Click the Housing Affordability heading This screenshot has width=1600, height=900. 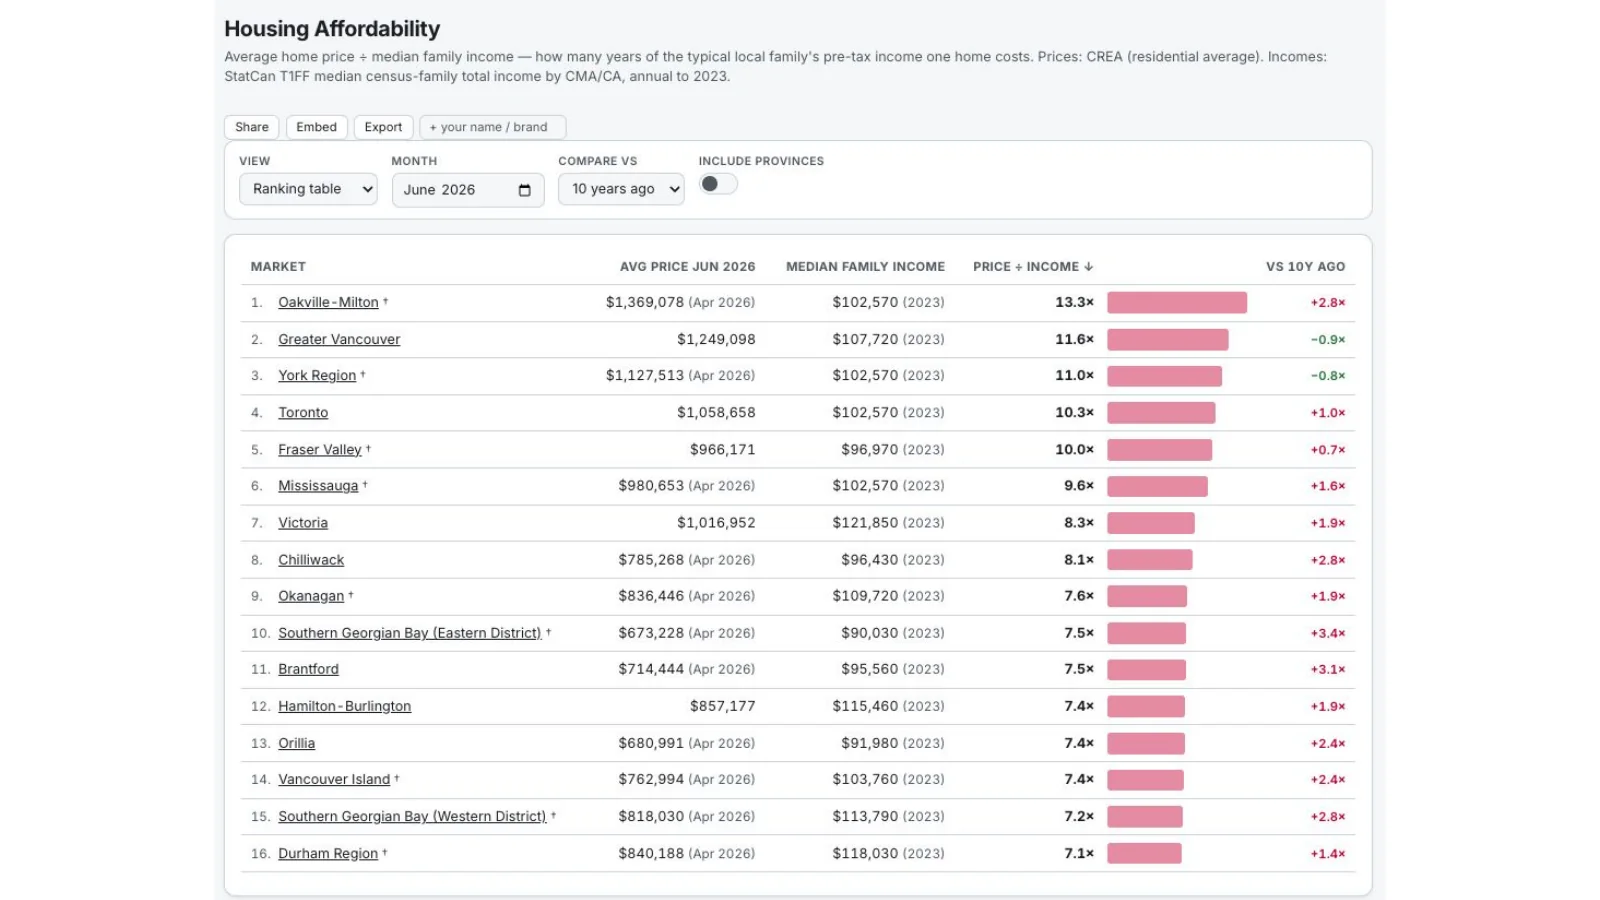(332, 29)
